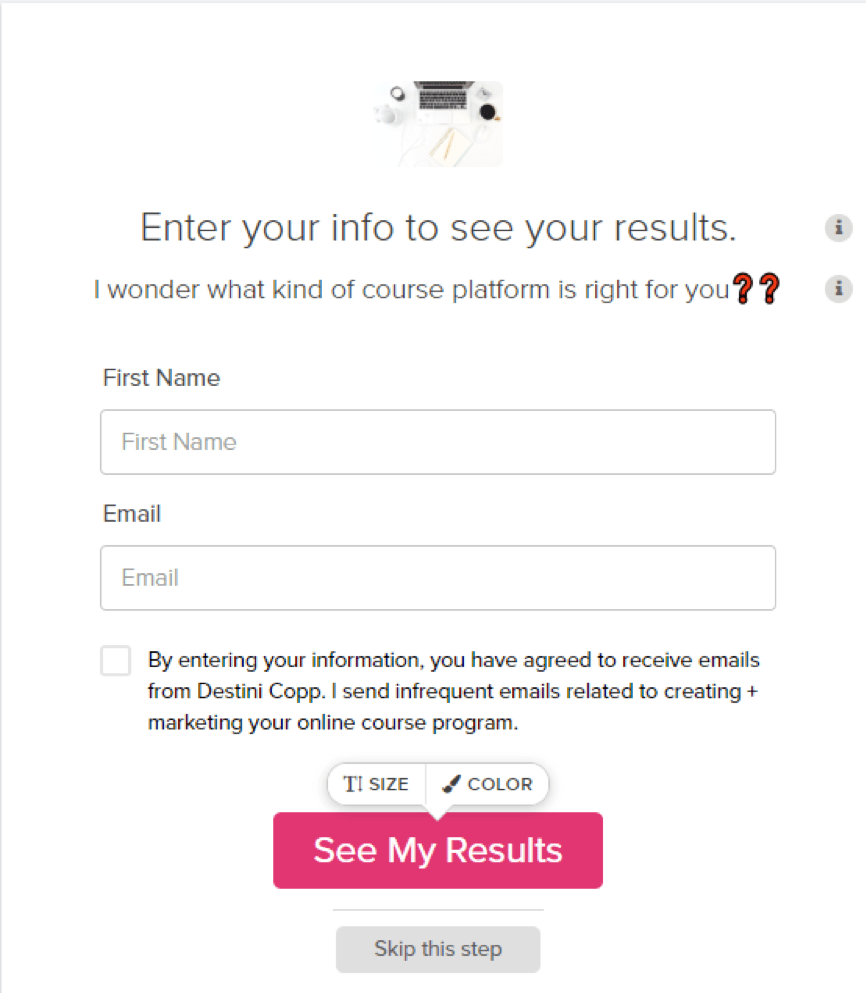
Task: Click the COLOR option in the floating toolbar
Action: [x=487, y=784]
